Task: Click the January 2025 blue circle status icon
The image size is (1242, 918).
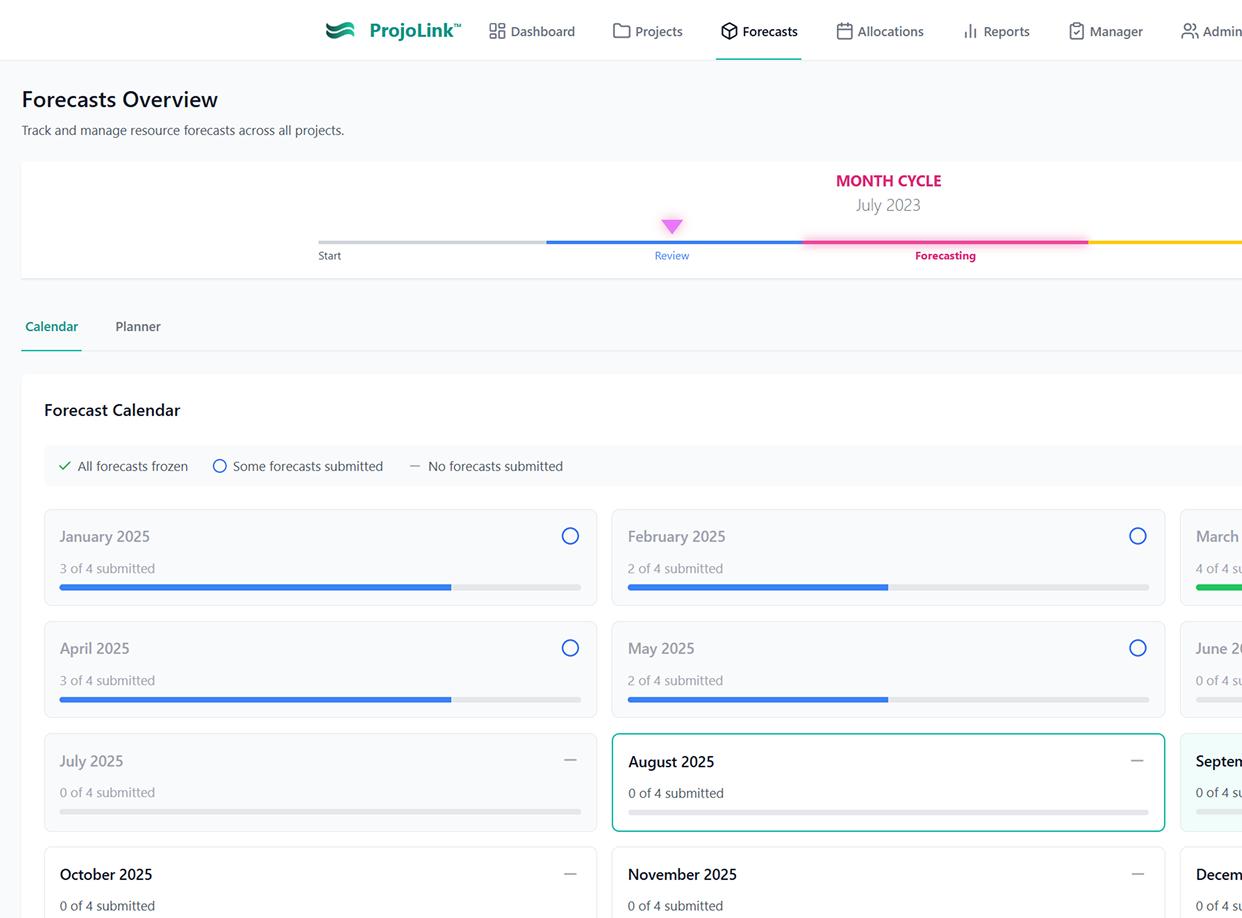Action: coord(570,536)
